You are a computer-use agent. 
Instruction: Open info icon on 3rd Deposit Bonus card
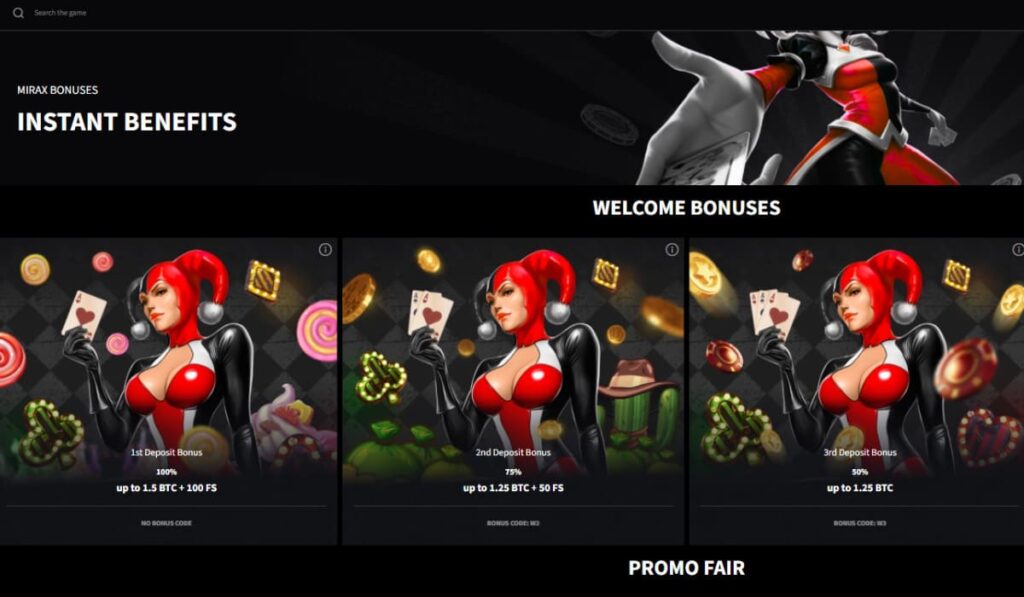[x=1018, y=250]
